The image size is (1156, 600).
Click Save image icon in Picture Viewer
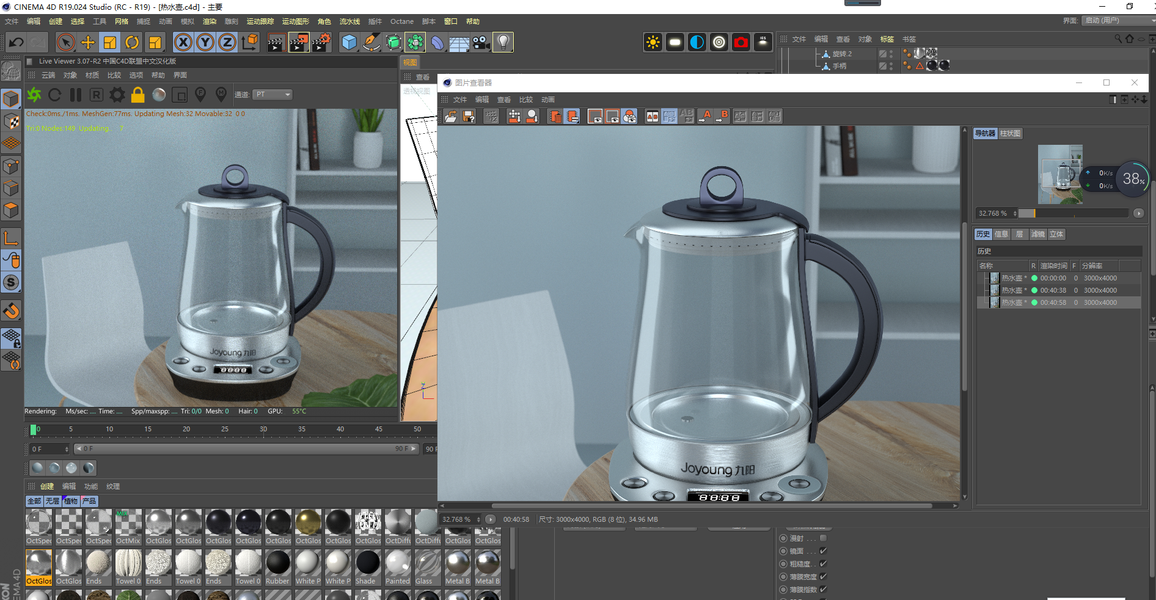pyautogui.click(x=468, y=116)
